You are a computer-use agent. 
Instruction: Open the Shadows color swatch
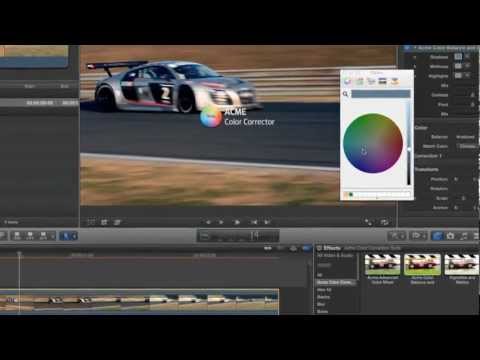click(458, 57)
